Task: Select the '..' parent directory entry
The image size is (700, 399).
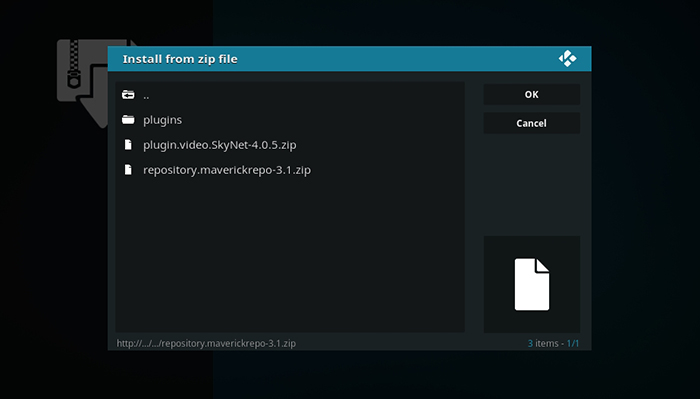Action: pyautogui.click(x=290, y=95)
